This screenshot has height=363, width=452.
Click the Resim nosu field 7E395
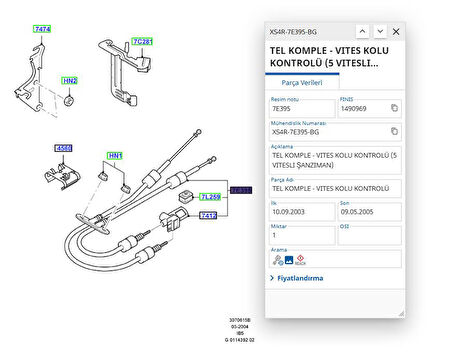[302, 109]
